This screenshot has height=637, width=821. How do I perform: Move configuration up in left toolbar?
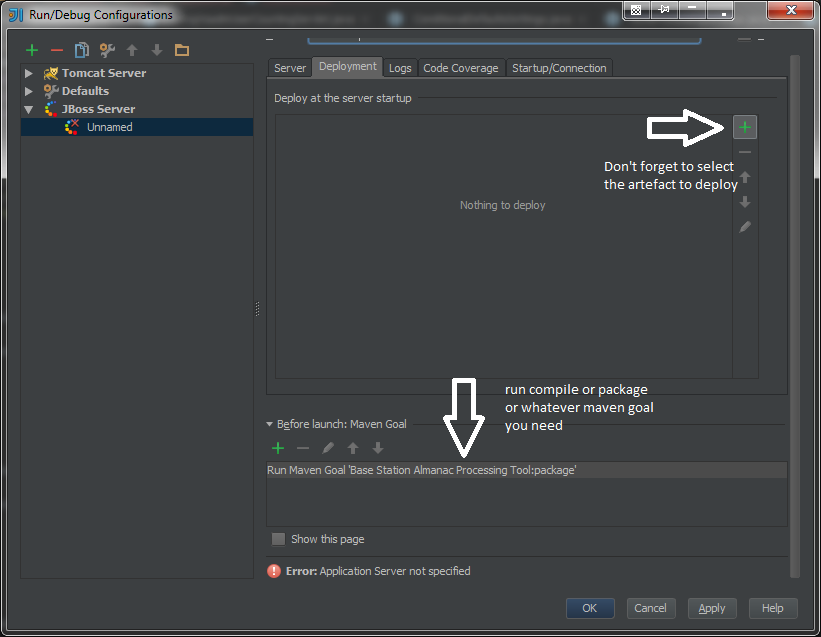[132, 50]
